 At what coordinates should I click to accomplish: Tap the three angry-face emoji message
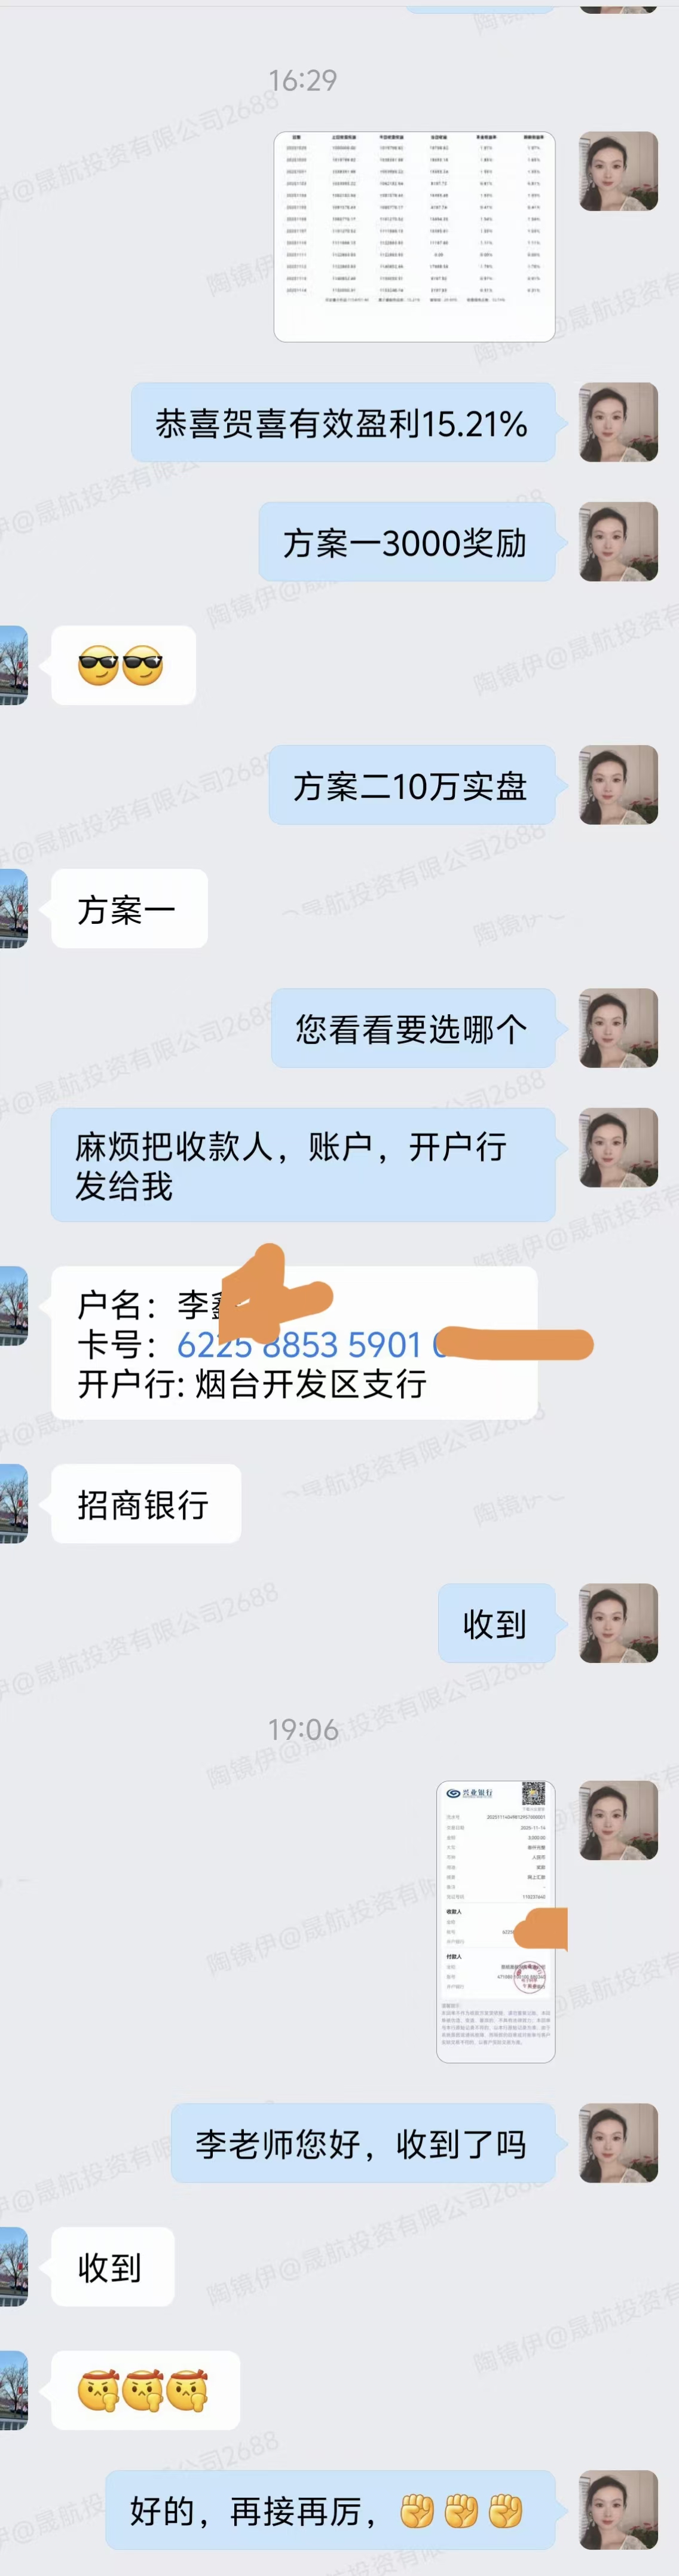coord(145,2390)
